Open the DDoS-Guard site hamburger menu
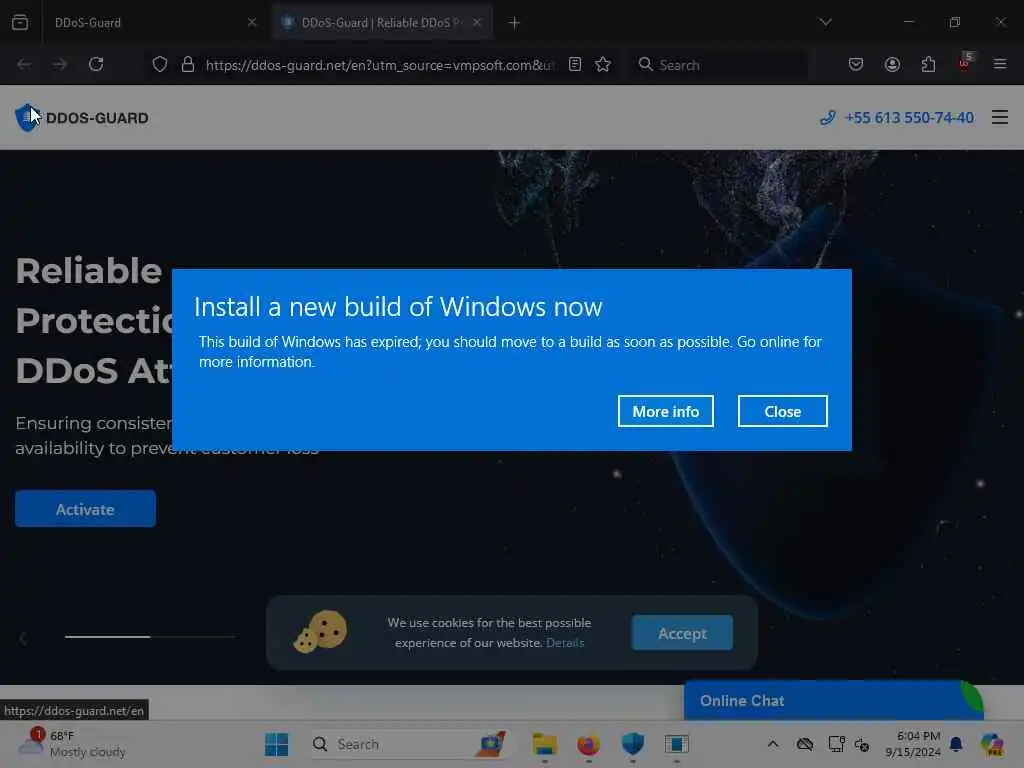This screenshot has height=768, width=1024. (x=999, y=118)
